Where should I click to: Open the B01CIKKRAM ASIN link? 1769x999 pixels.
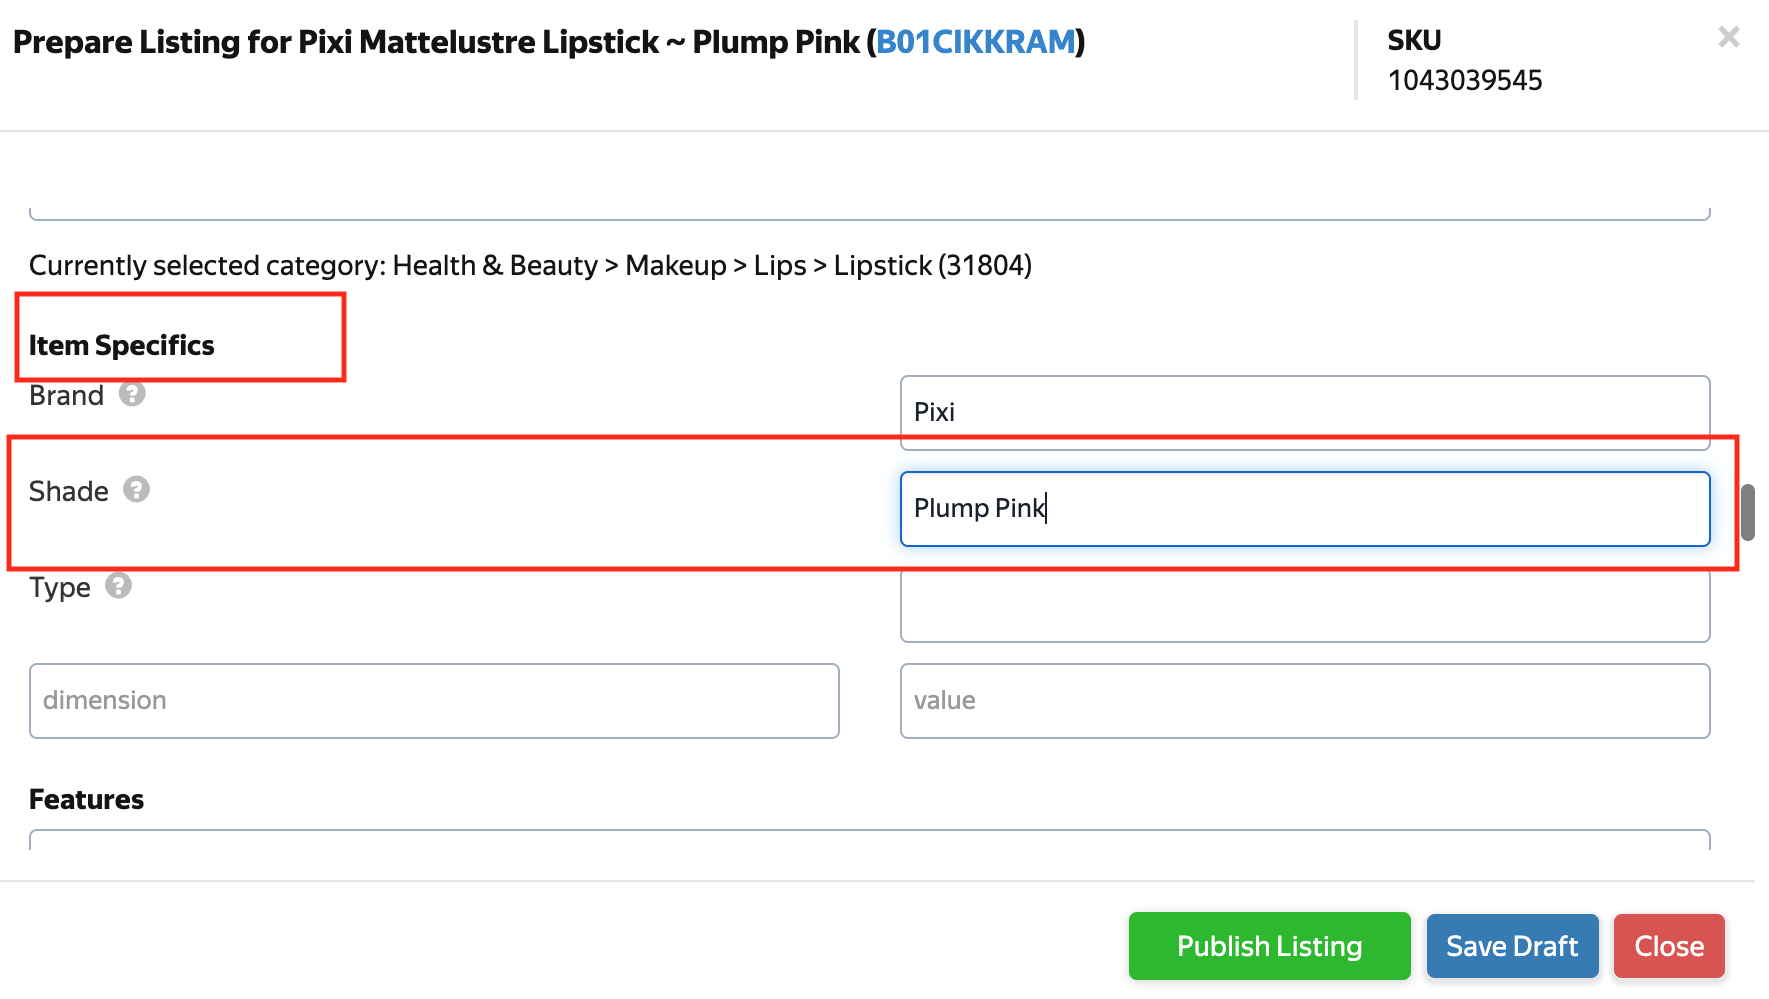click(x=976, y=42)
